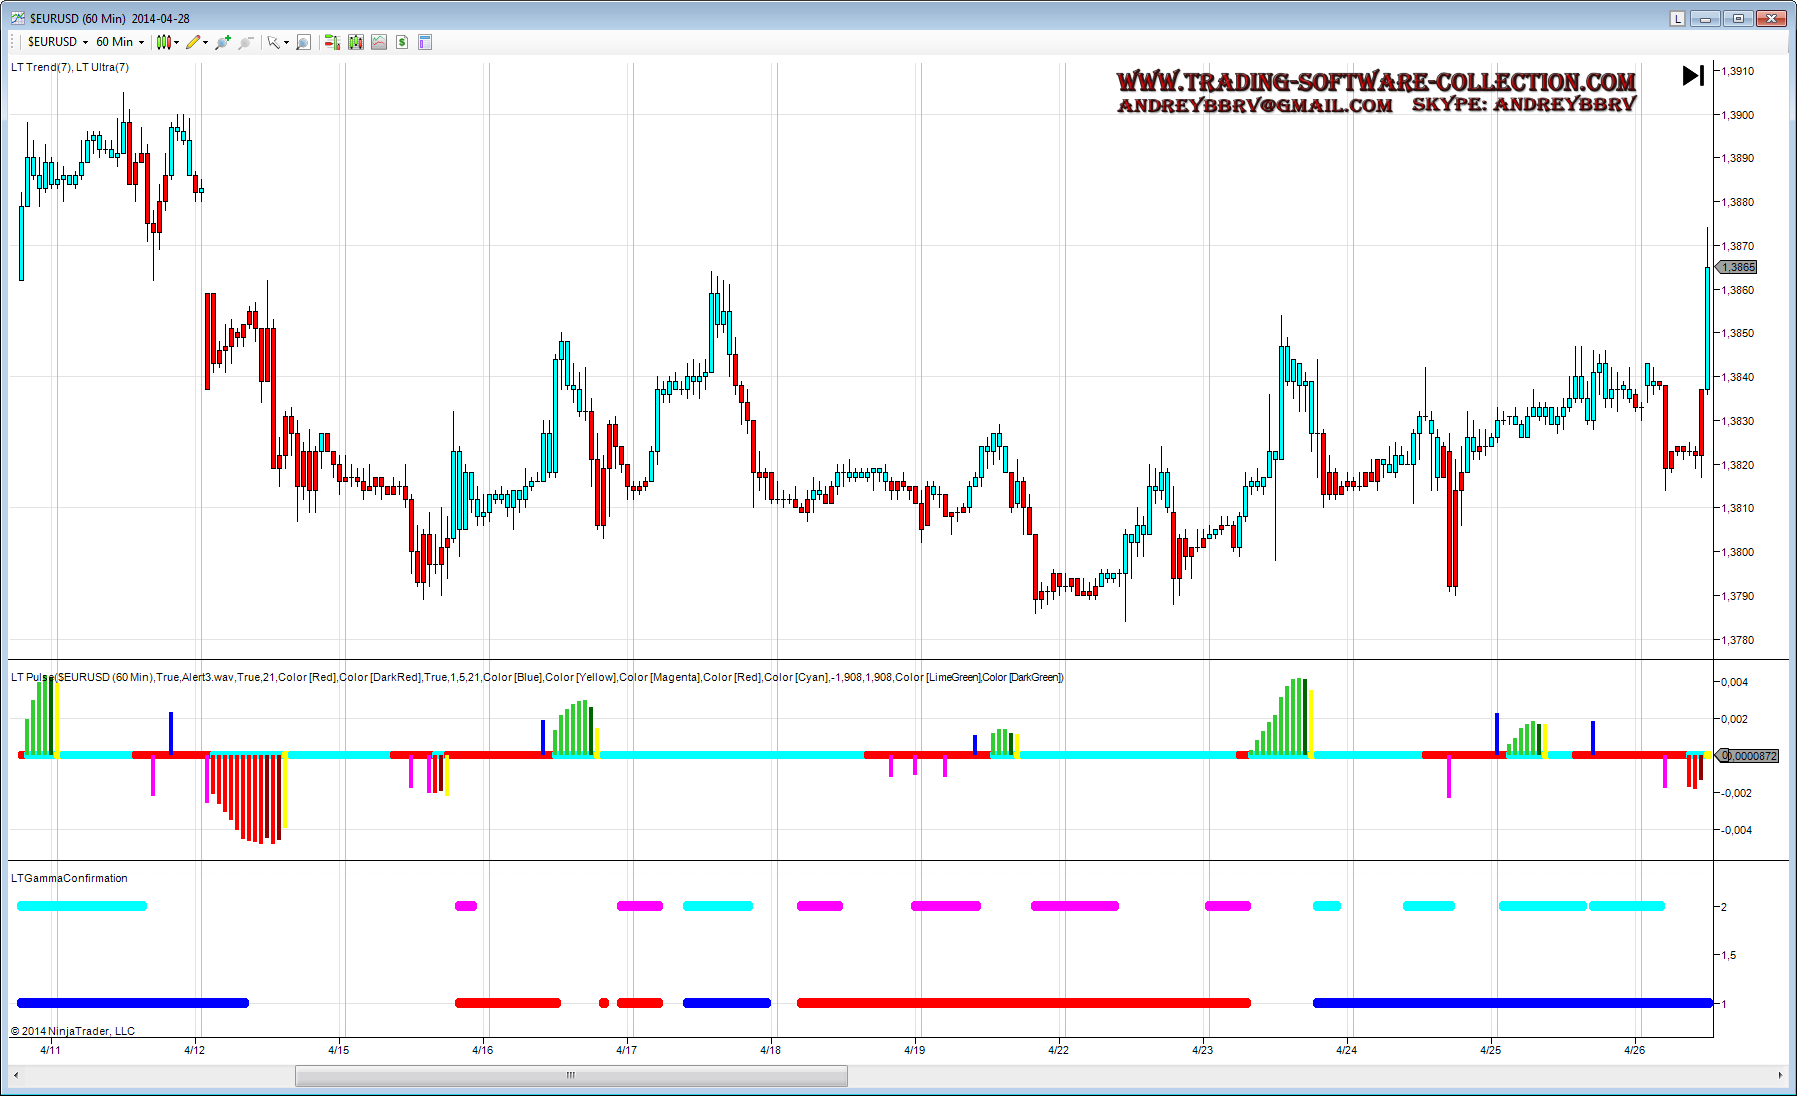Click the horizontal scrollbar thumb
The image size is (1797, 1096).
571,1075
